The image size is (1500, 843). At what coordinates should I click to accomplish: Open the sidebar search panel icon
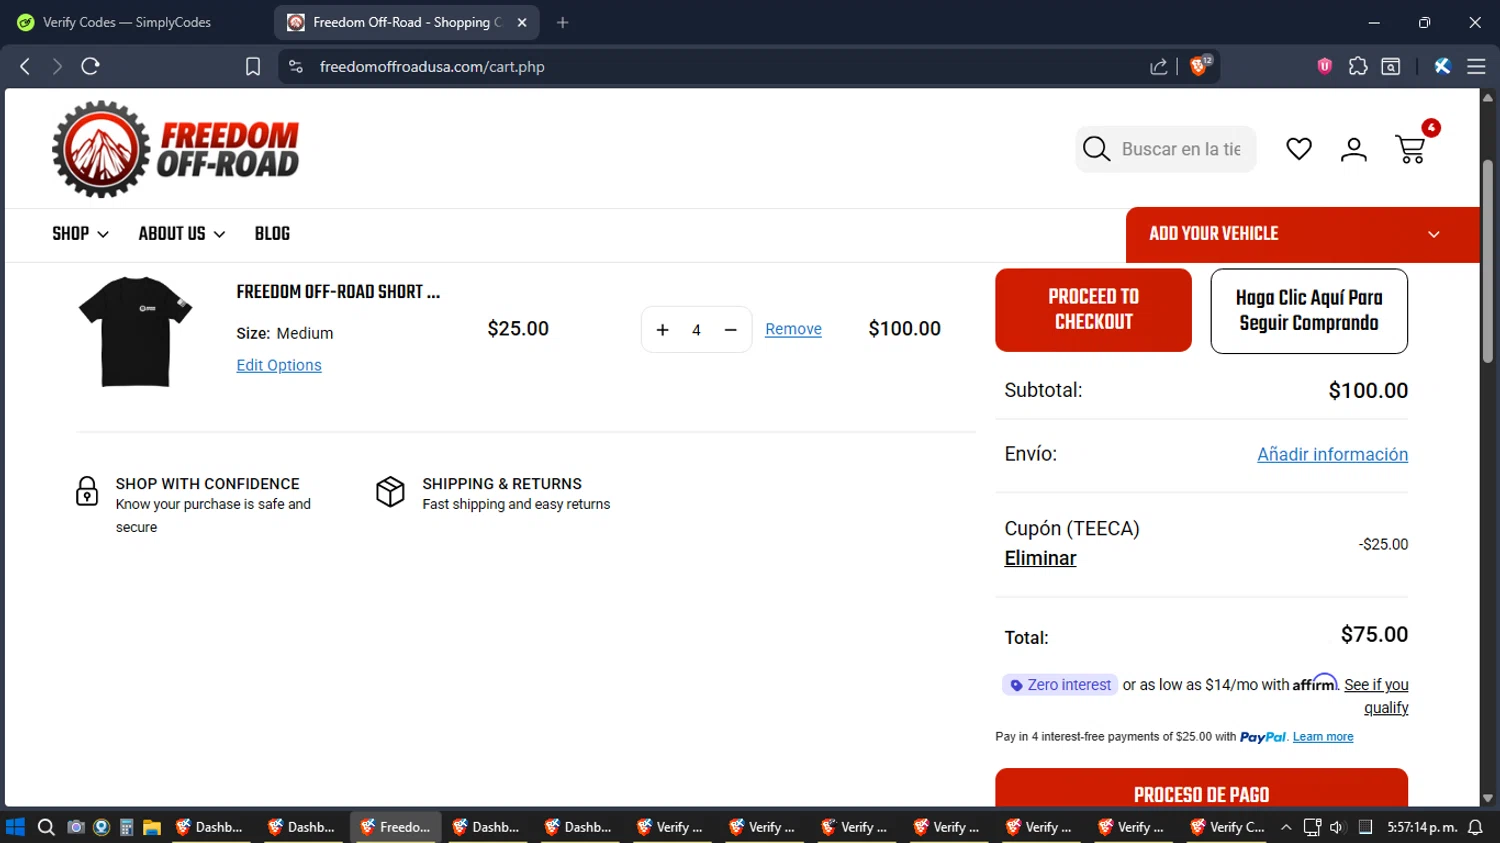(x=1391, y=66)
